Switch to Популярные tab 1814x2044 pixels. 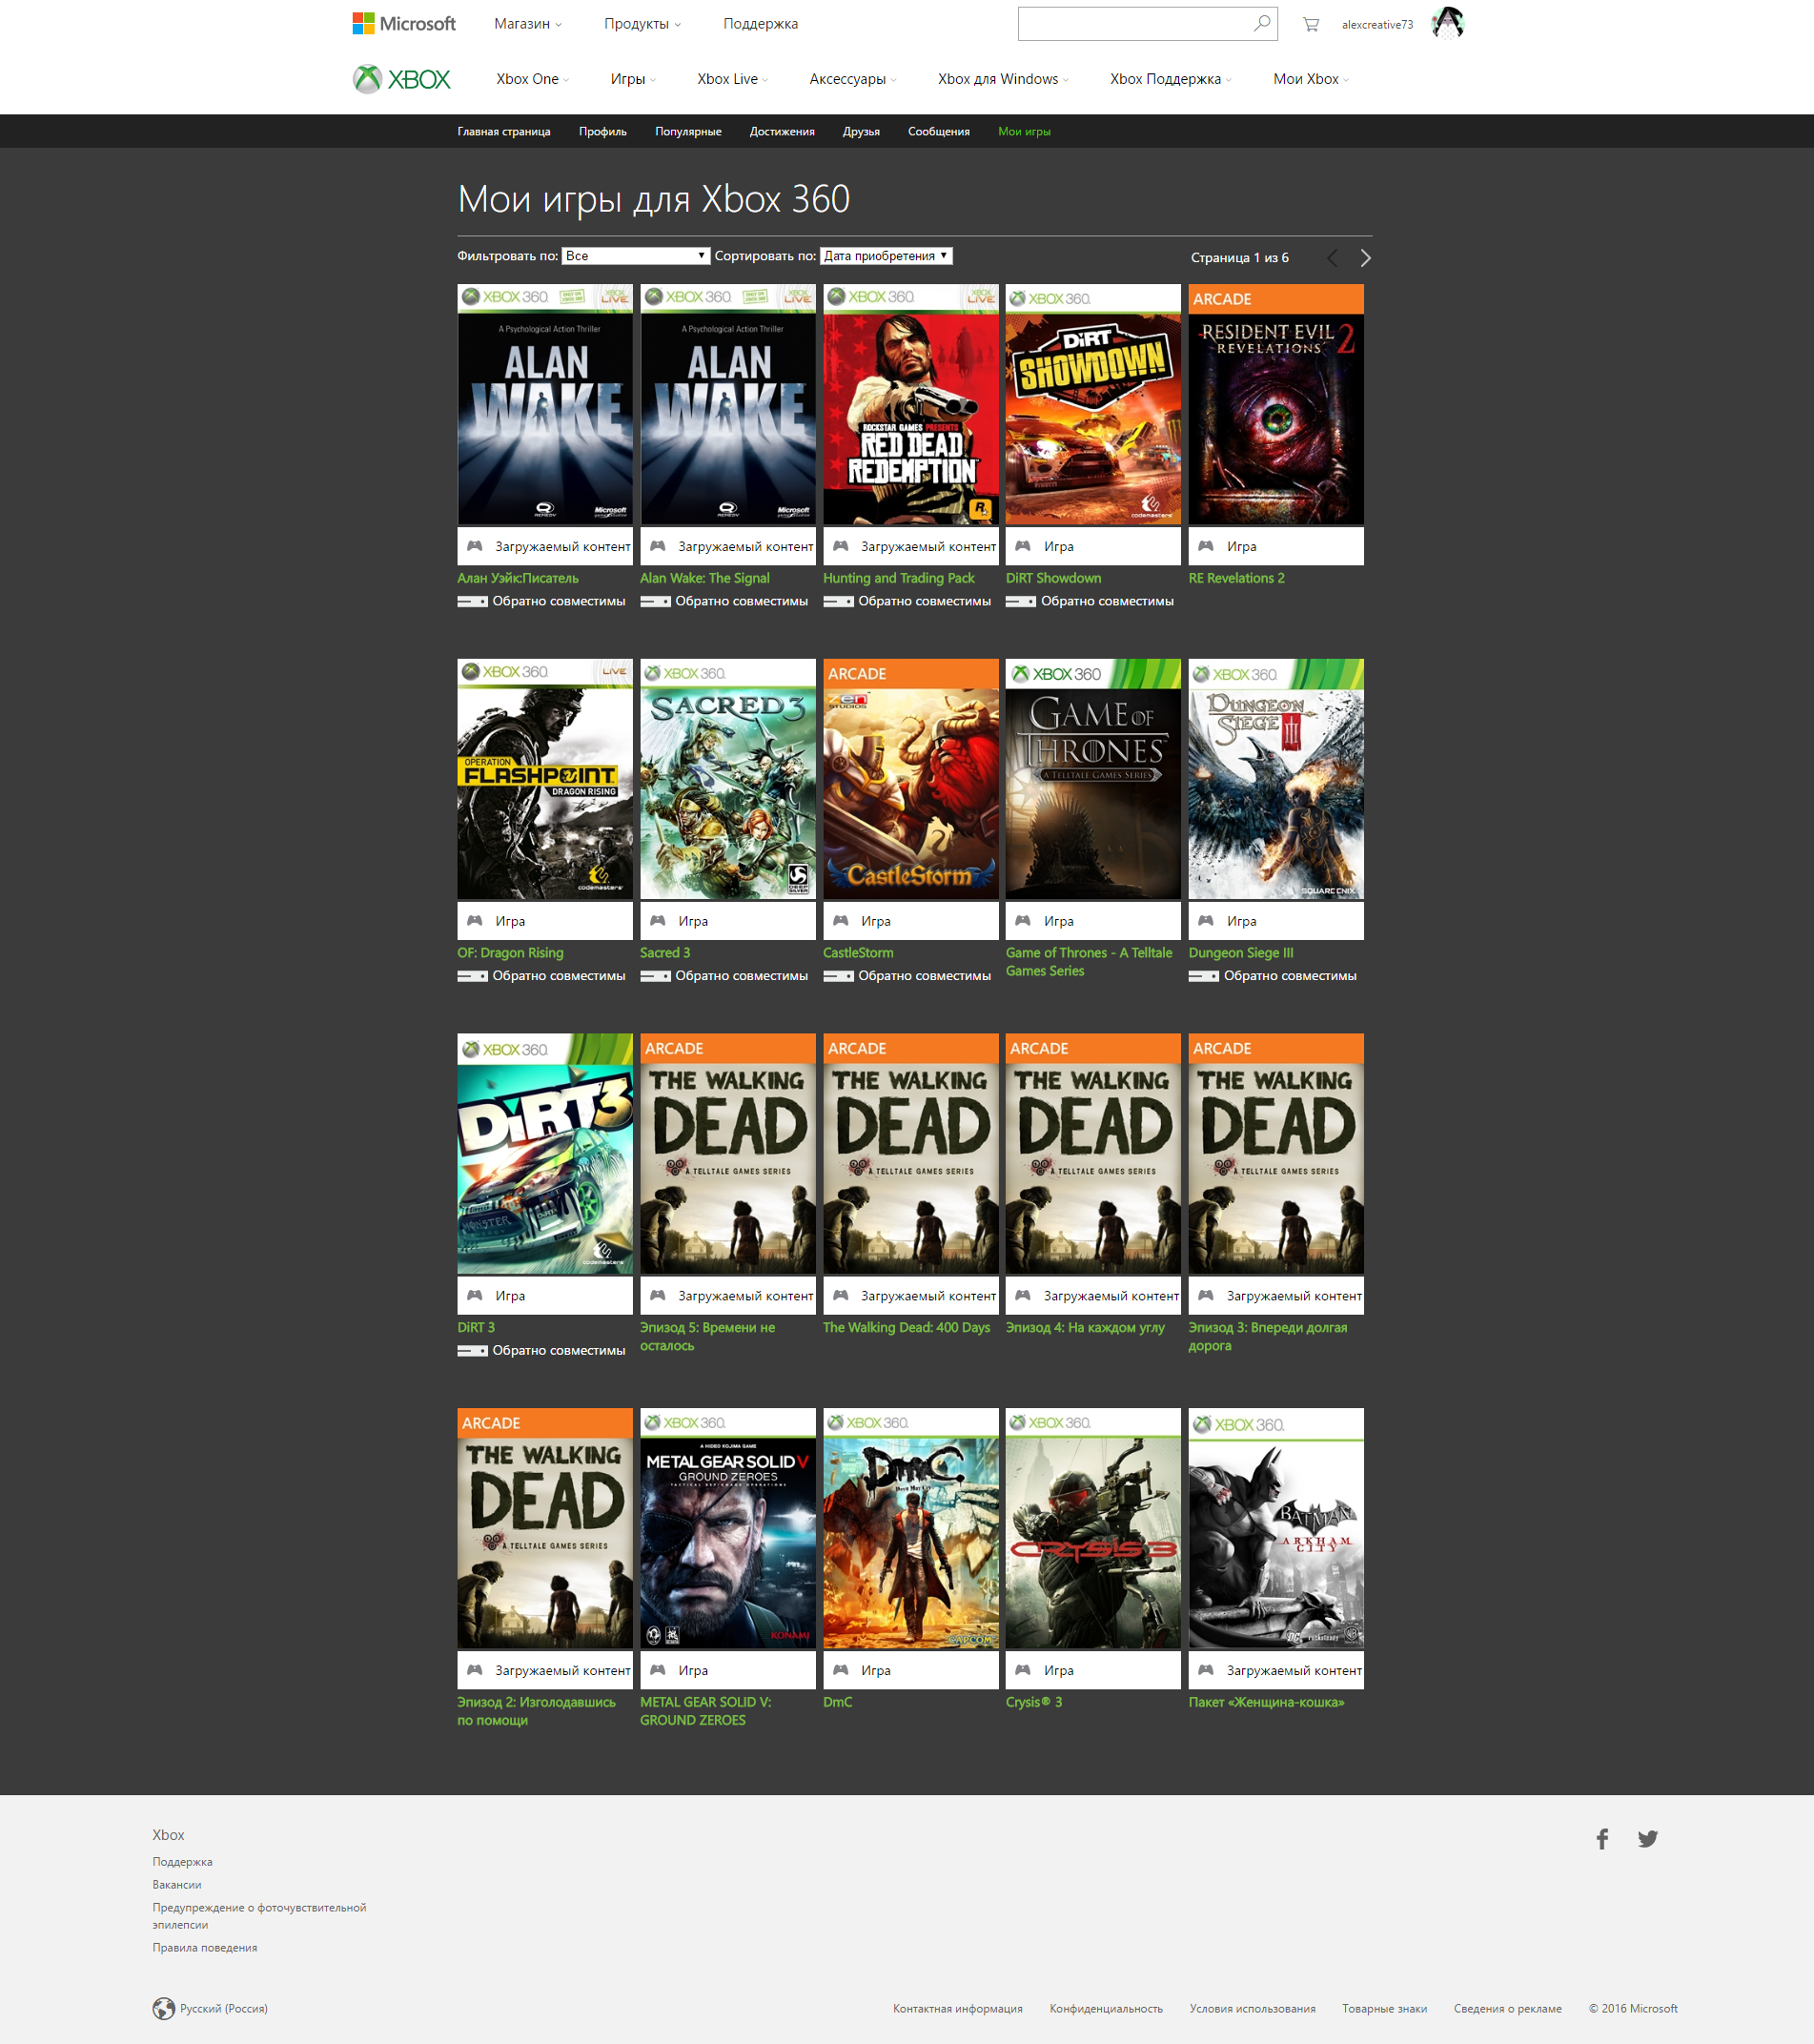[688, 132]
